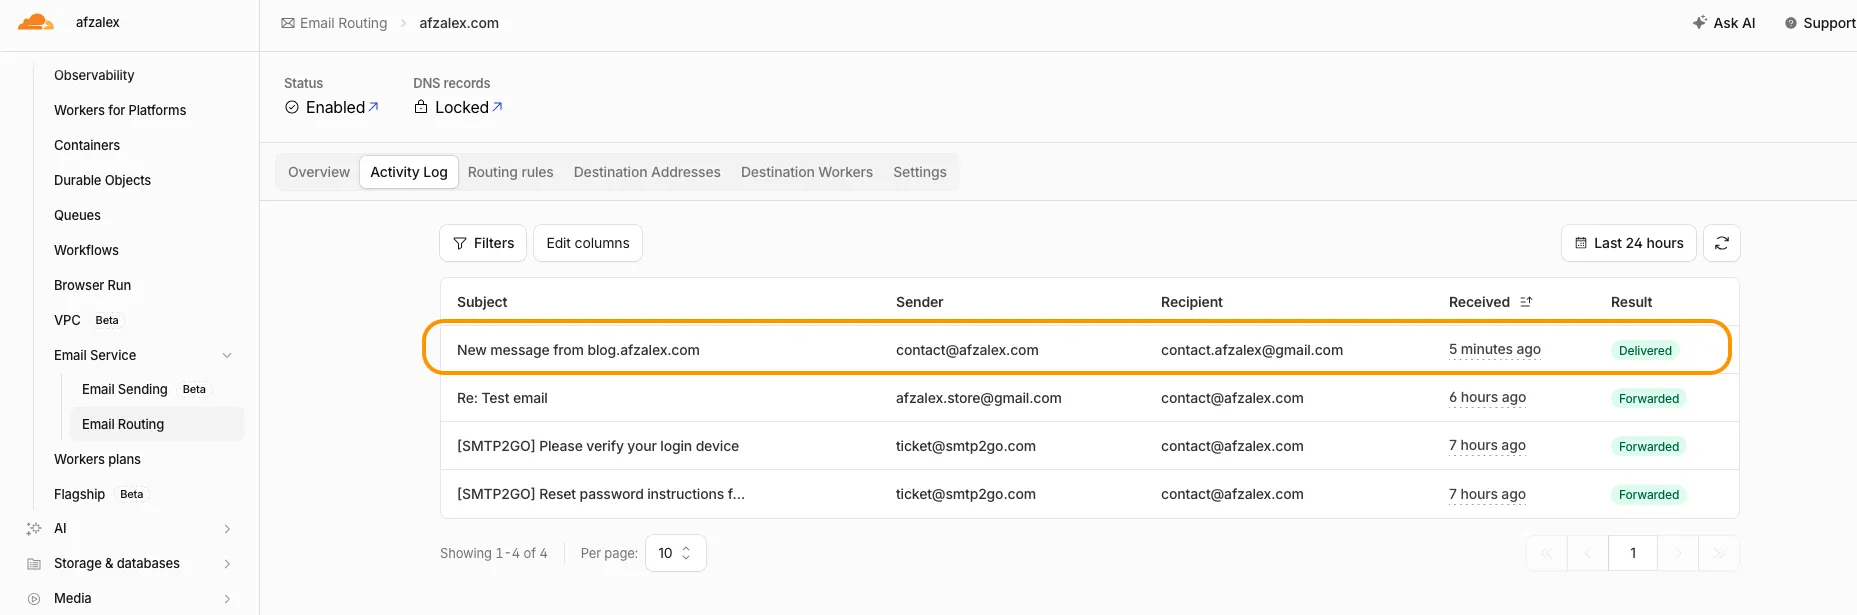Click the Received column sort icon
1857x615 pixels.
point(1526,302)
